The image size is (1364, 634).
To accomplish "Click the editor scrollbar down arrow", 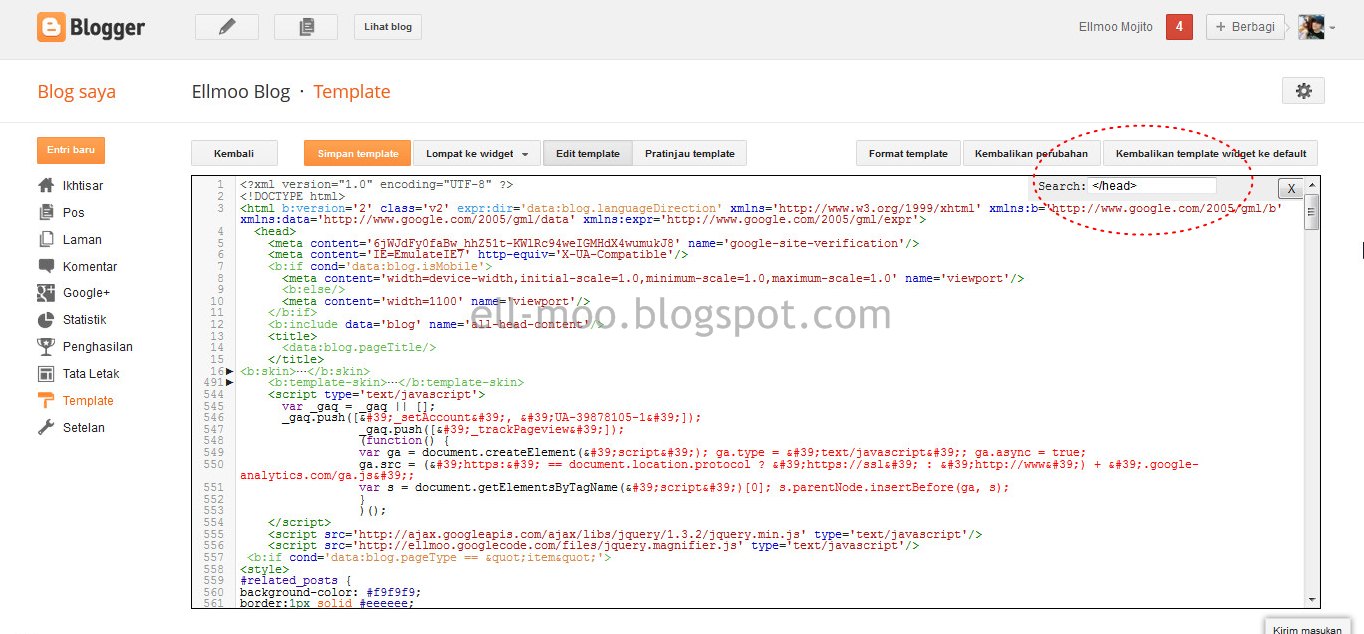I will [x=1312, y=599].
